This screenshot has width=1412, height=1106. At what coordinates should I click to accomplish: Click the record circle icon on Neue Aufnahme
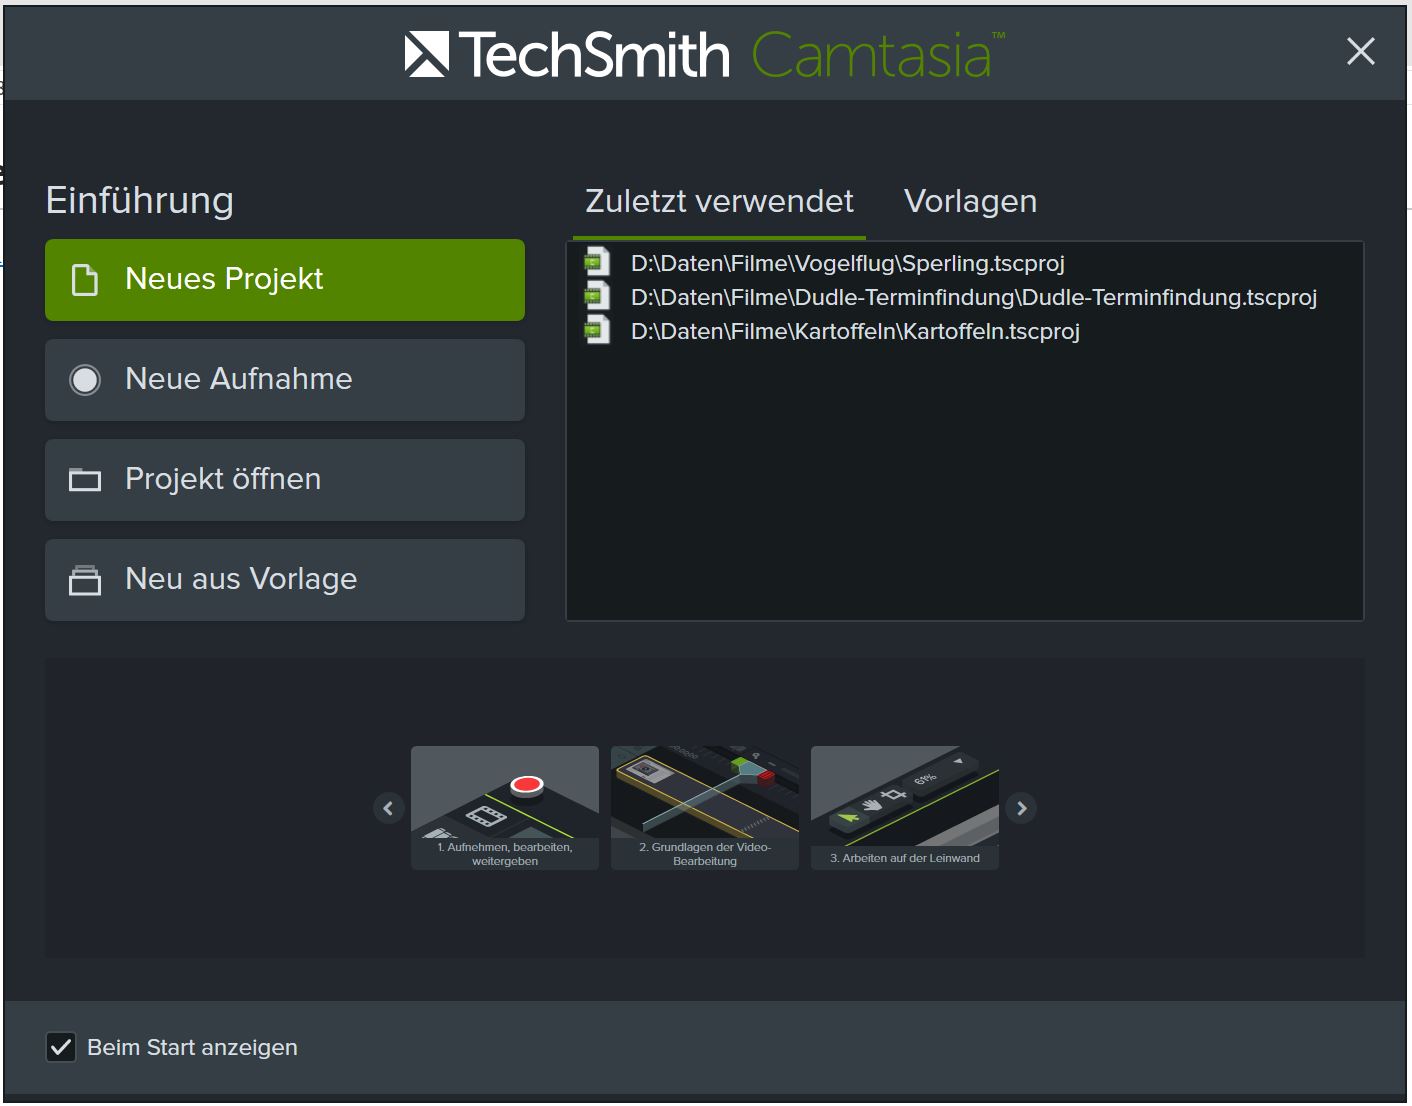tap(85, 380)
